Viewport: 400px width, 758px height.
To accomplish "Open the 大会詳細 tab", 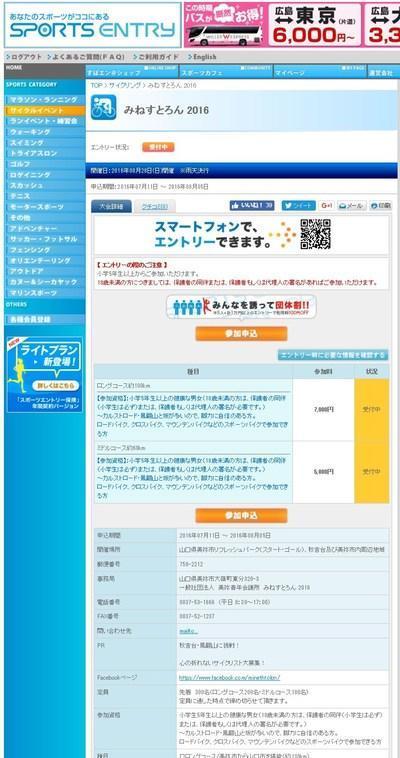I will (111, 206).
